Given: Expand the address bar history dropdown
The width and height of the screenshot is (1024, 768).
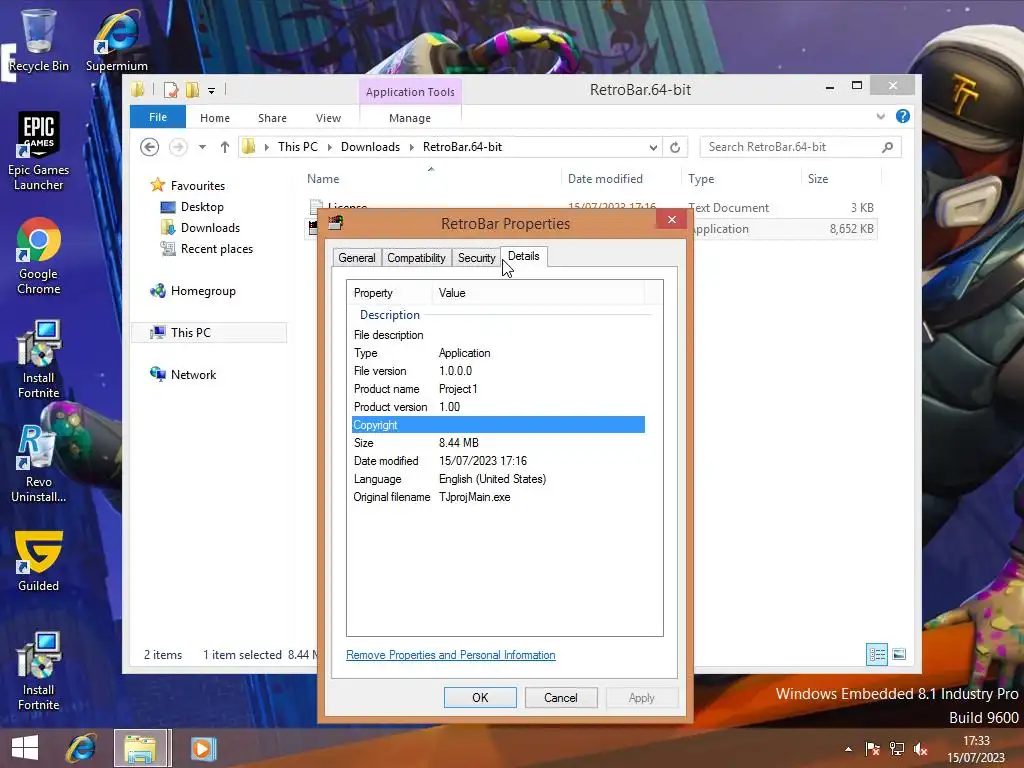Looking at the screenshot, I should point(653,148).
